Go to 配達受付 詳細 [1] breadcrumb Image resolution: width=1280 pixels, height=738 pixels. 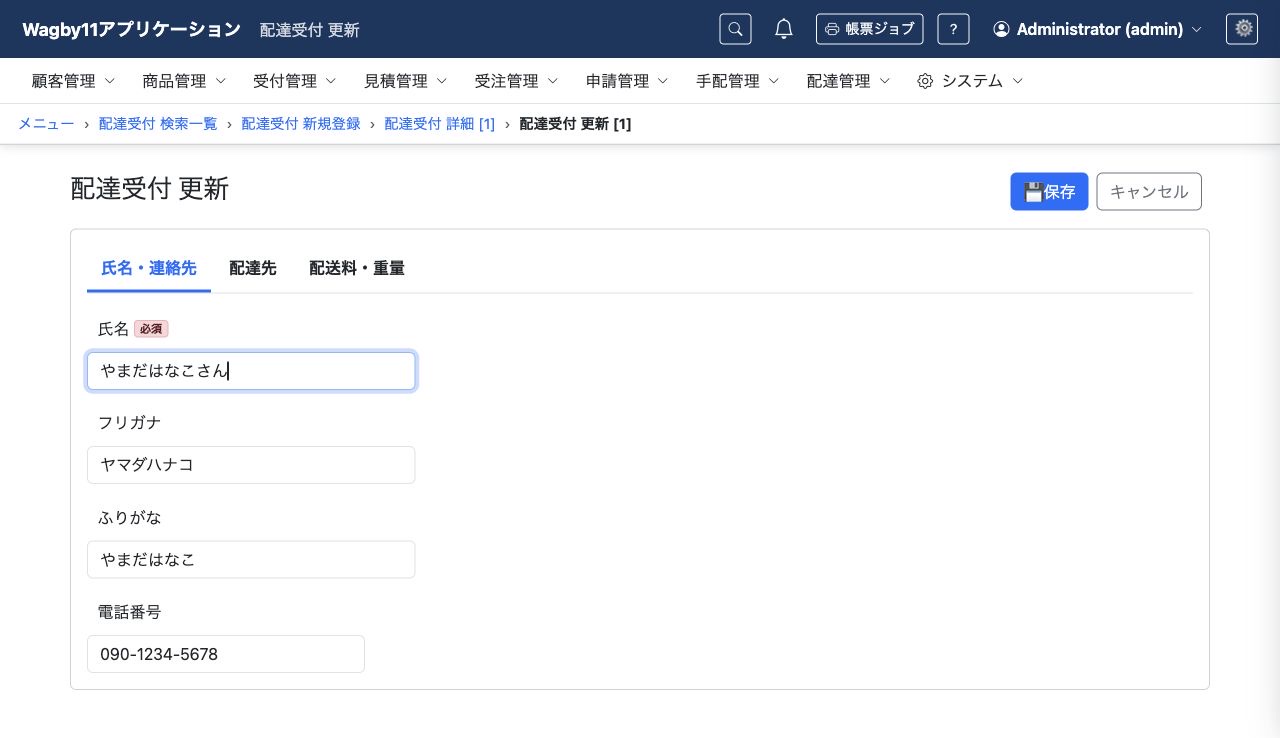coord(440,124)
